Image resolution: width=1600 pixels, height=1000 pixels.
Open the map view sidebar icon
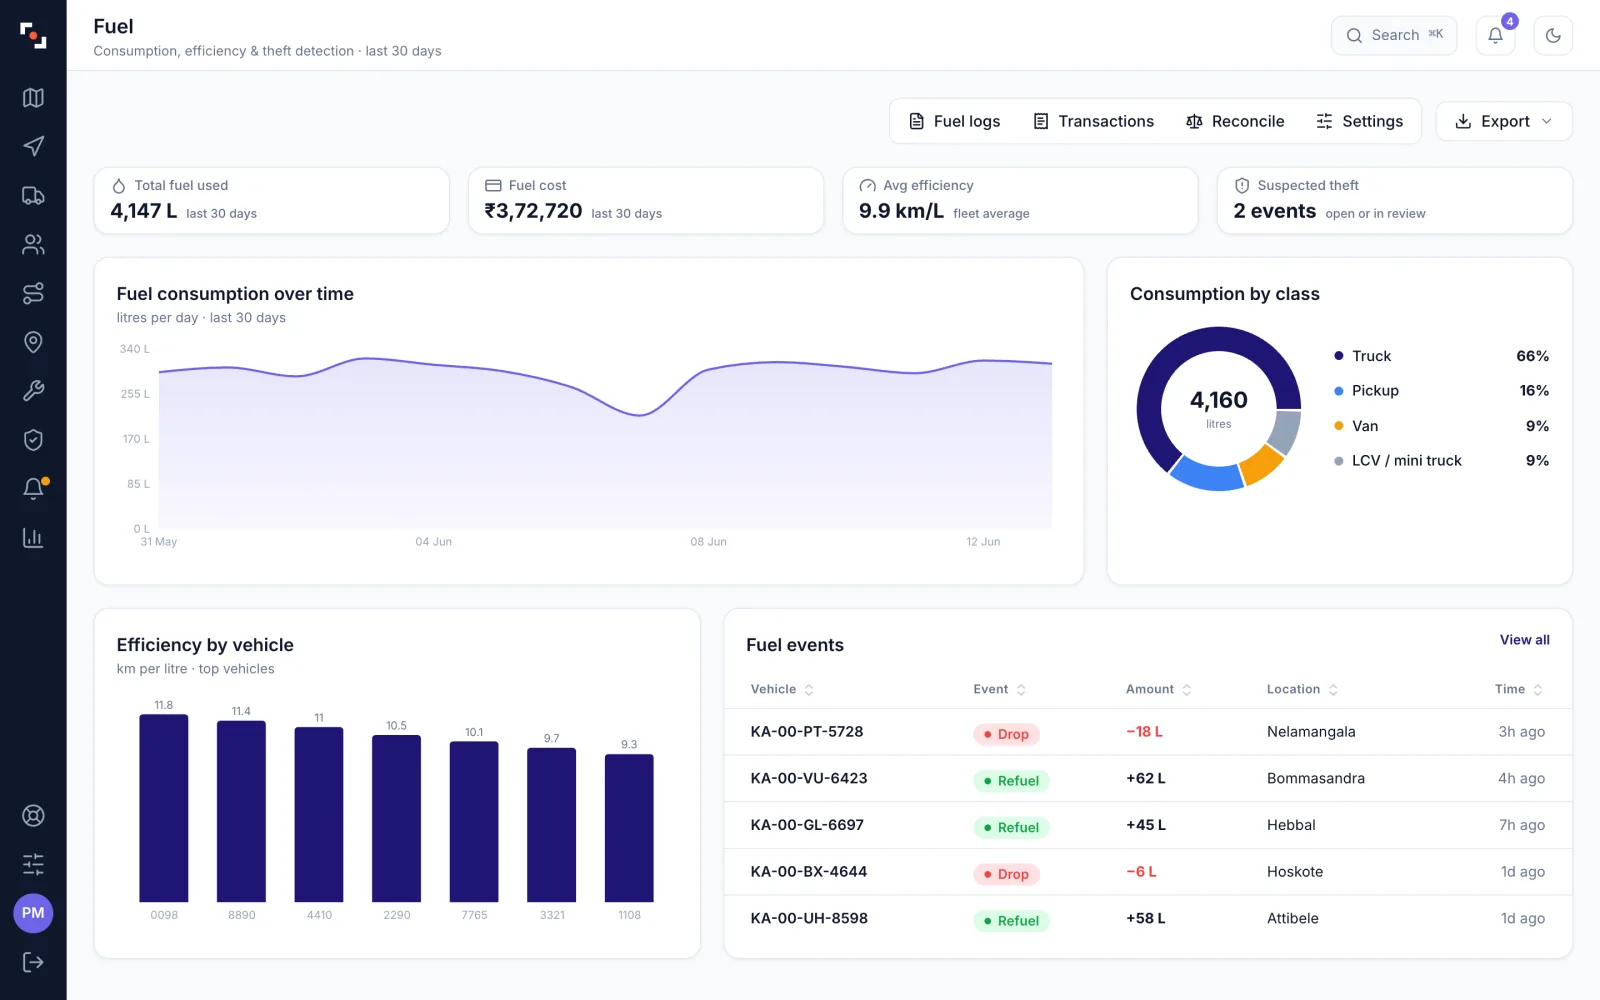[33, 98]
